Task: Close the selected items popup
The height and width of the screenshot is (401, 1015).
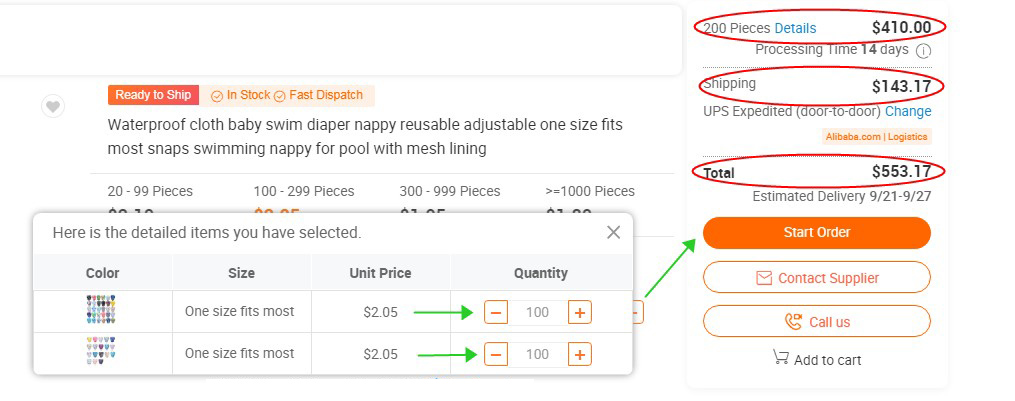Action: coord(613,232)
